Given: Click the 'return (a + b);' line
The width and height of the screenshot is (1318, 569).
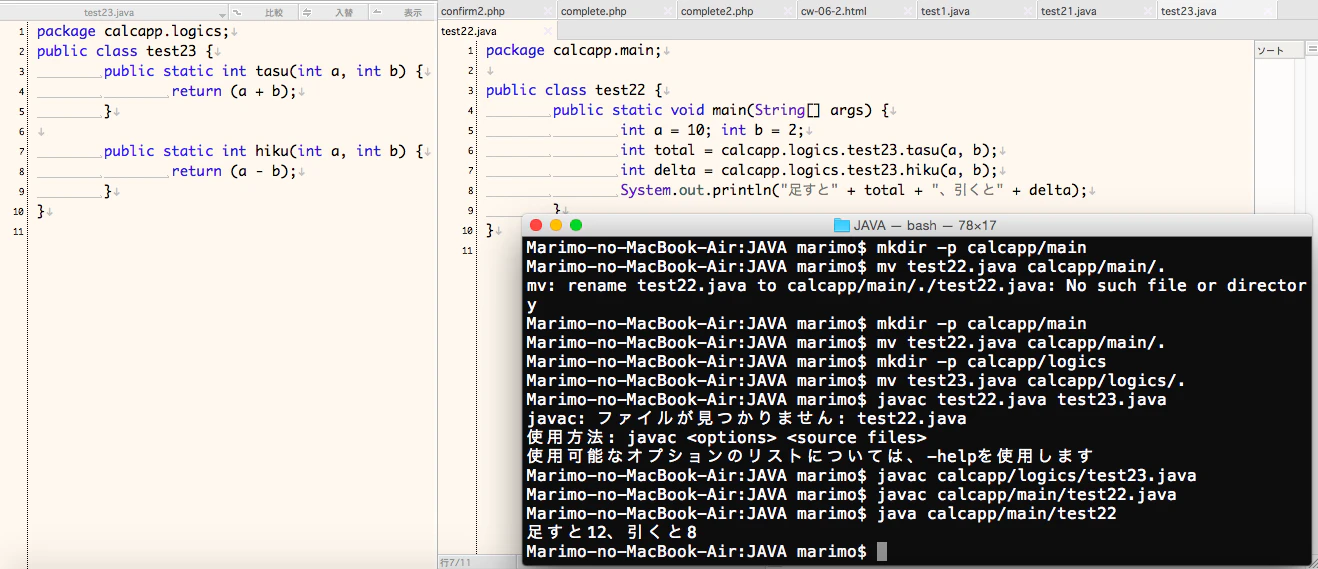Looking at the screenshot, I should pyautogui.click(x=234, y=91).
